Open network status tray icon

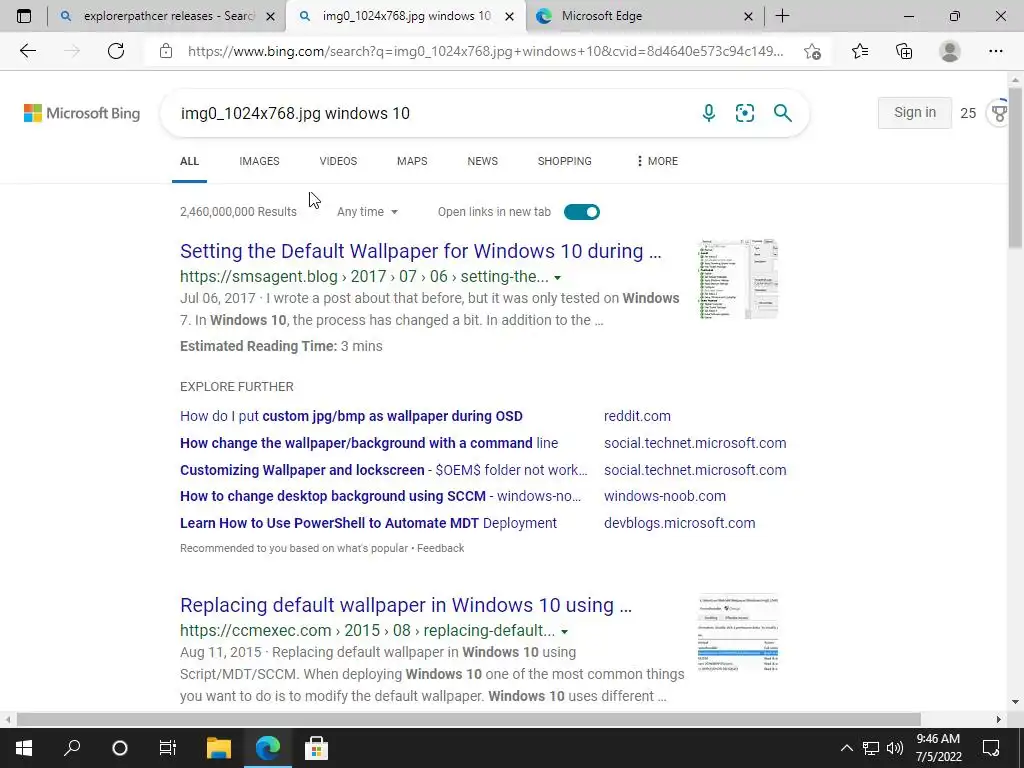click(x=871, y=748)
